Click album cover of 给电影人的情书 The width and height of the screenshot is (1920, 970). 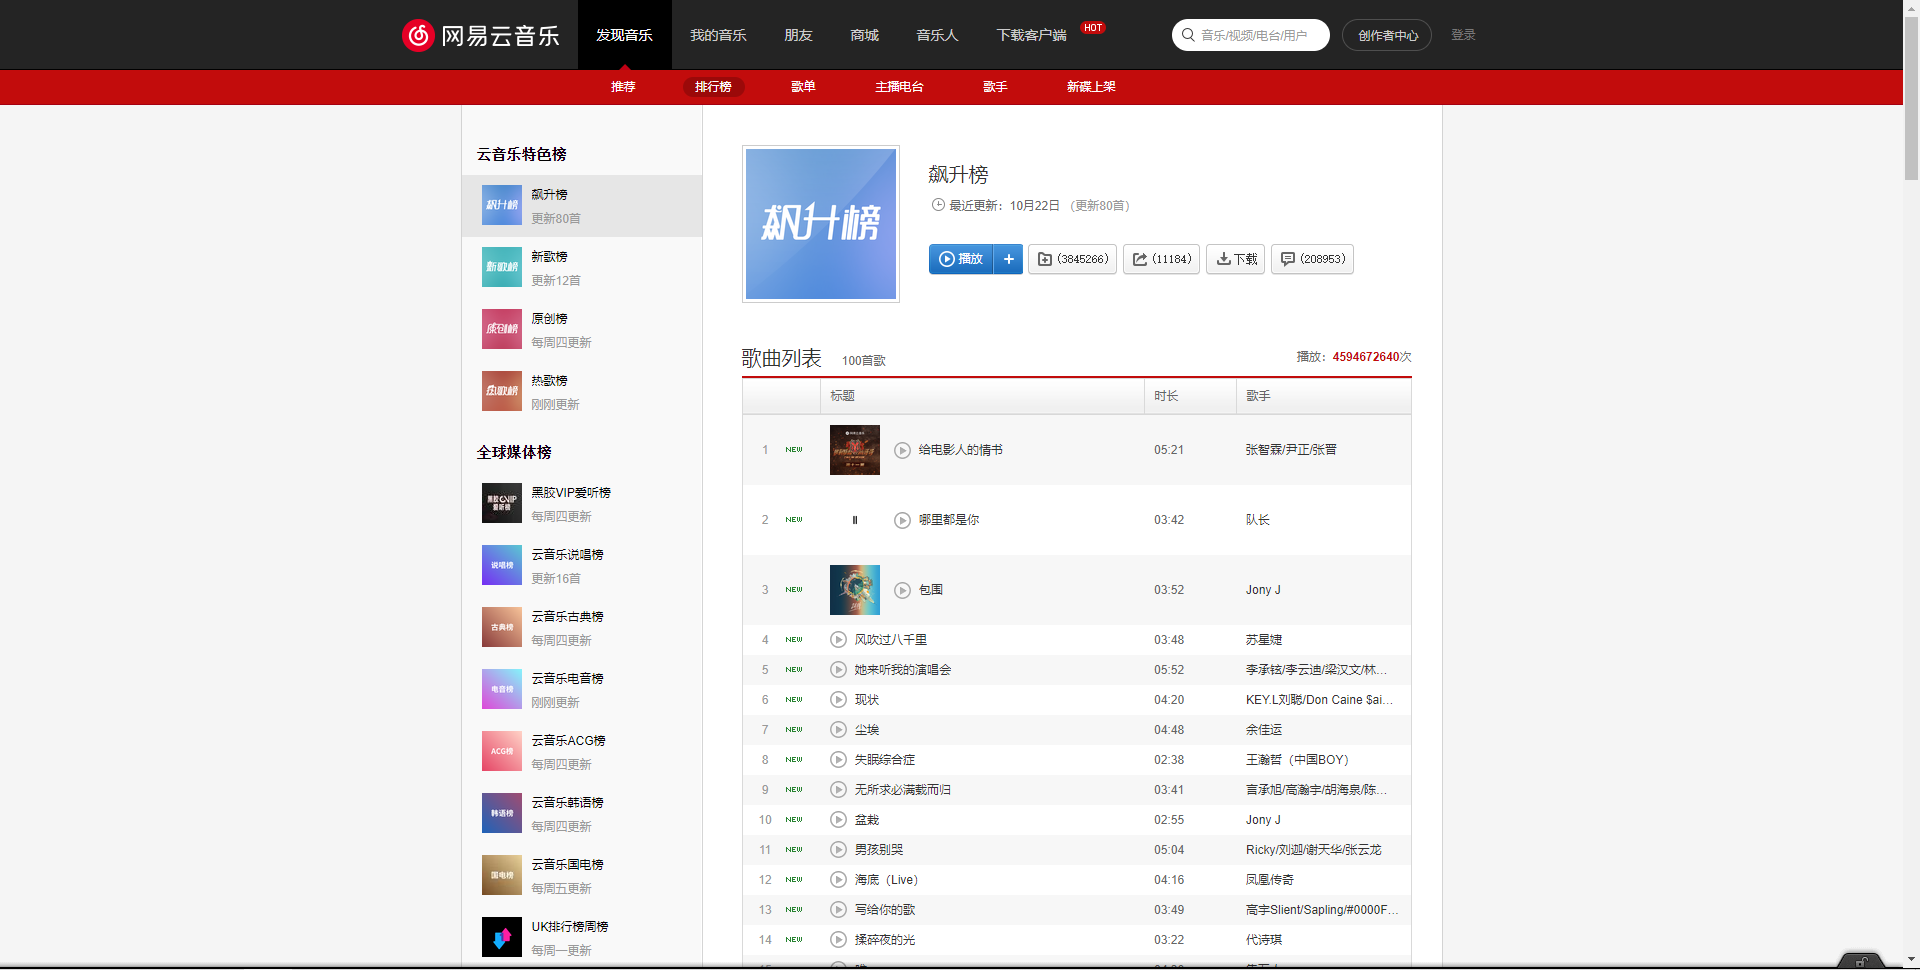pos(855,450)
